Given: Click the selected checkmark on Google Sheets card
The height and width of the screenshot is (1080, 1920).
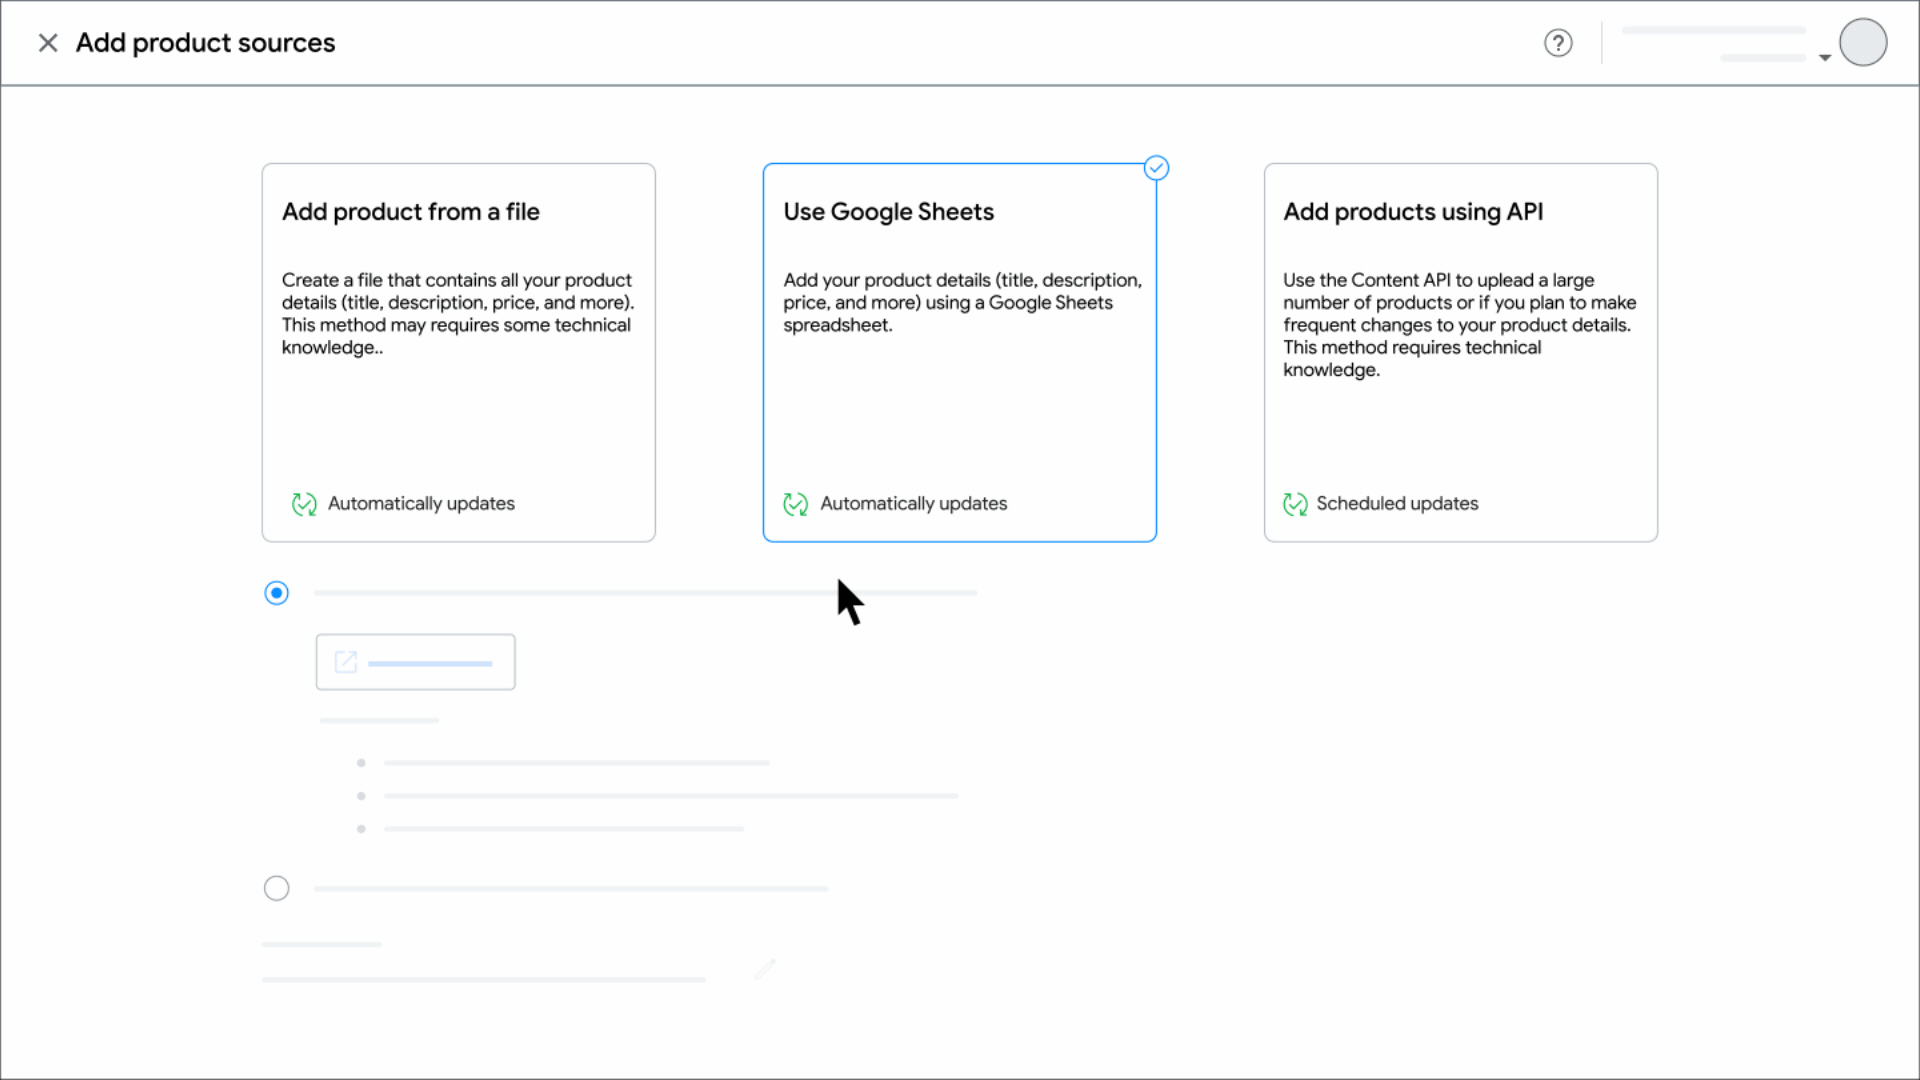Looking at the screenshot, I should [x=1156, y=168].
